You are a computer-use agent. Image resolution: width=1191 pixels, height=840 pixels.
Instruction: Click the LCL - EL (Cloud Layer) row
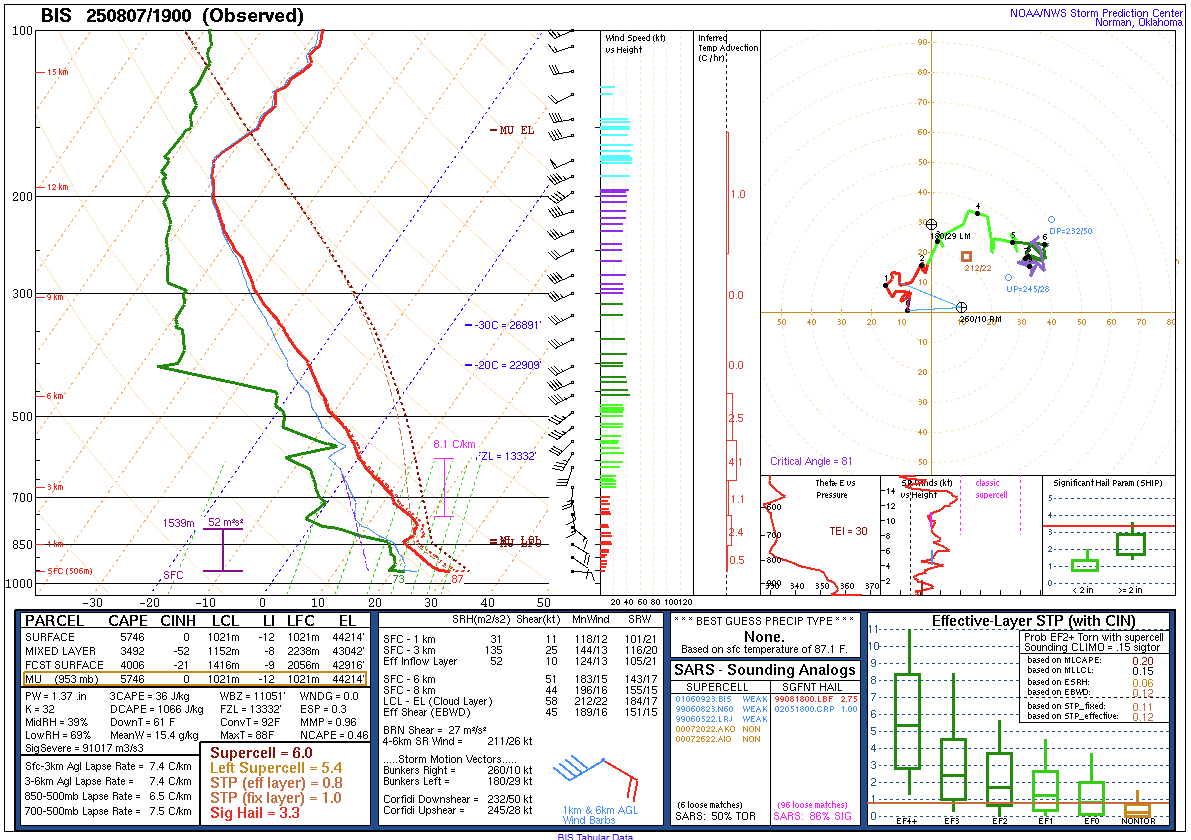520,701
